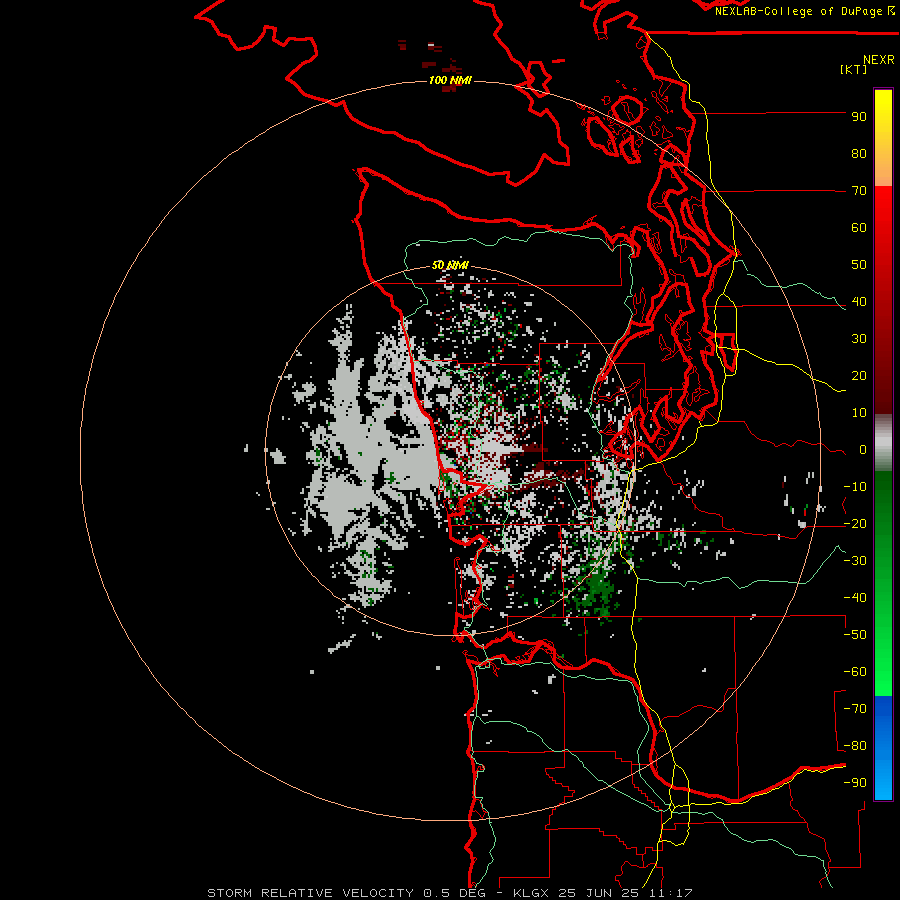Click the -10 value on the velocity scale
The height and width of the screenshot is (900, 900).
855,487
